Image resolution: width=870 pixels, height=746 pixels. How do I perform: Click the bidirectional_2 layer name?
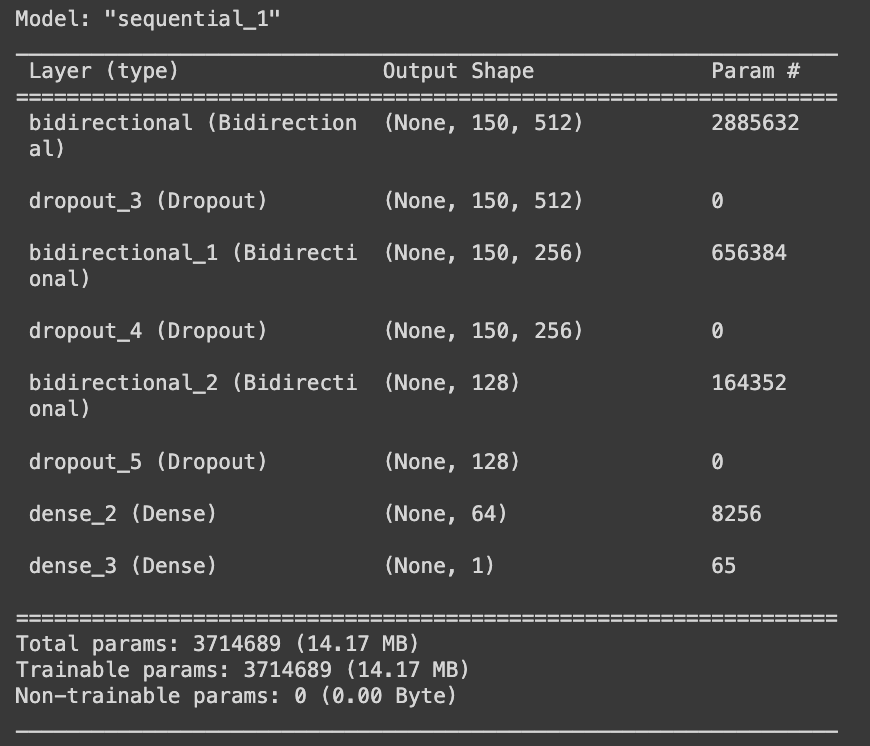tap(193, 395)
